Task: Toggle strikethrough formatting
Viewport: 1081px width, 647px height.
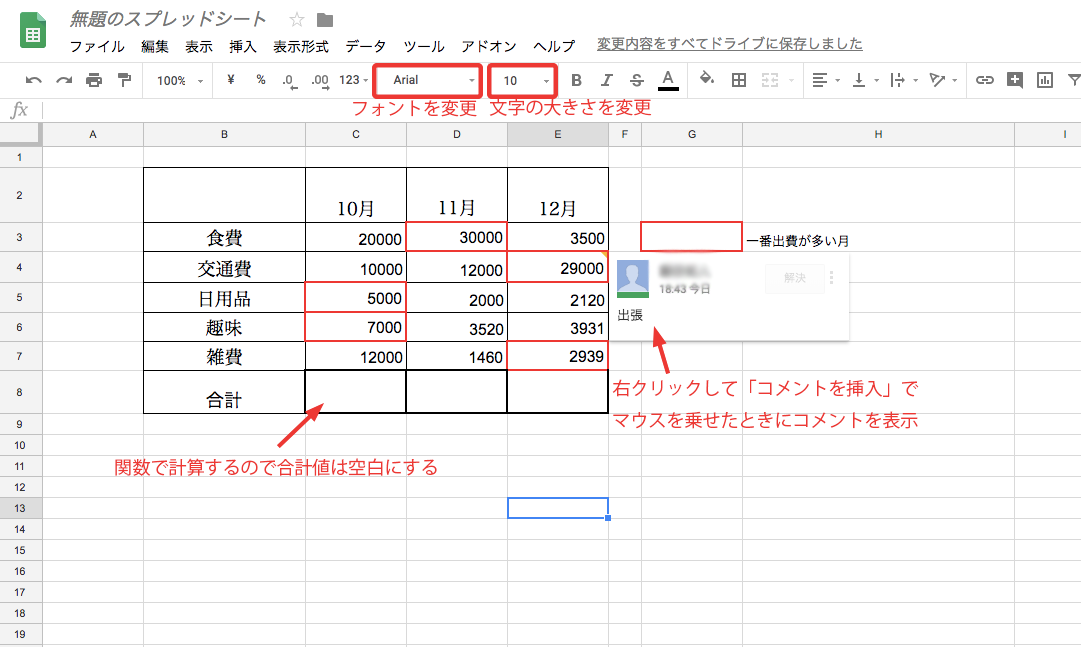Action: coord(637,80)
